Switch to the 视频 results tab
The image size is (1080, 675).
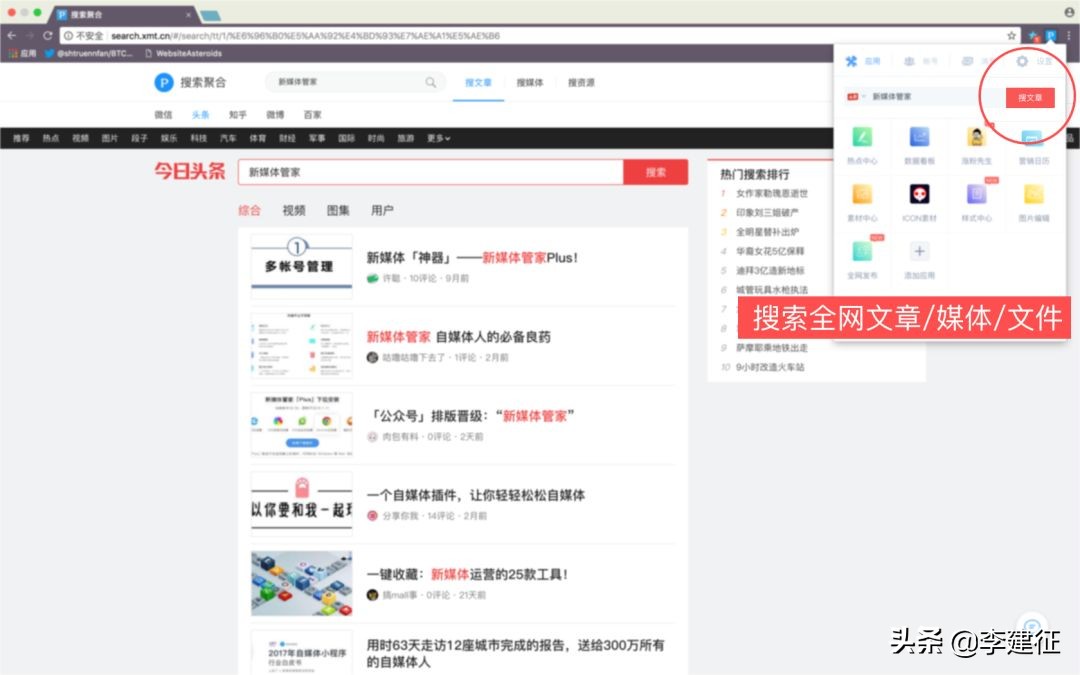[x=291, y=208]
